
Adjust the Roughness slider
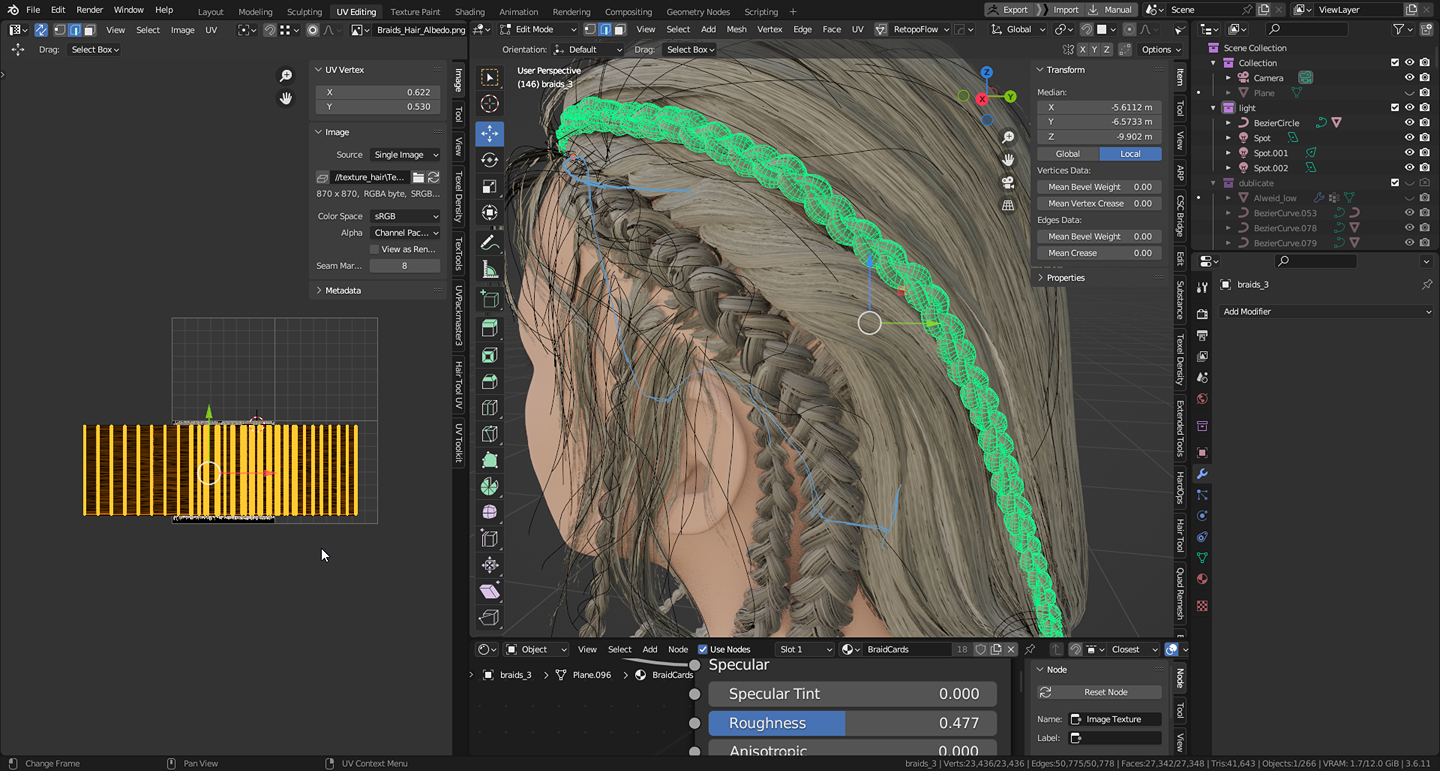pos(852,723)
